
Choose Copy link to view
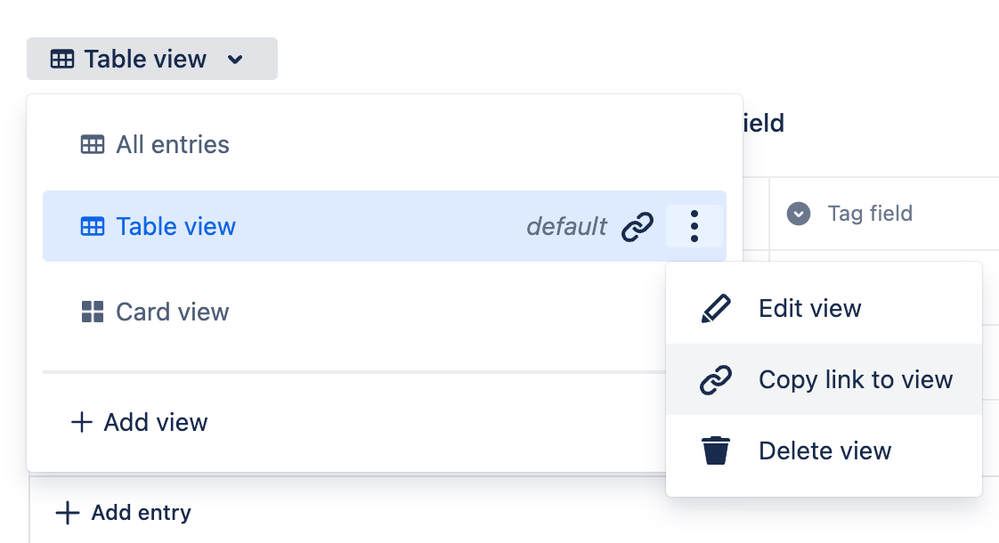[x=855, y=380]
